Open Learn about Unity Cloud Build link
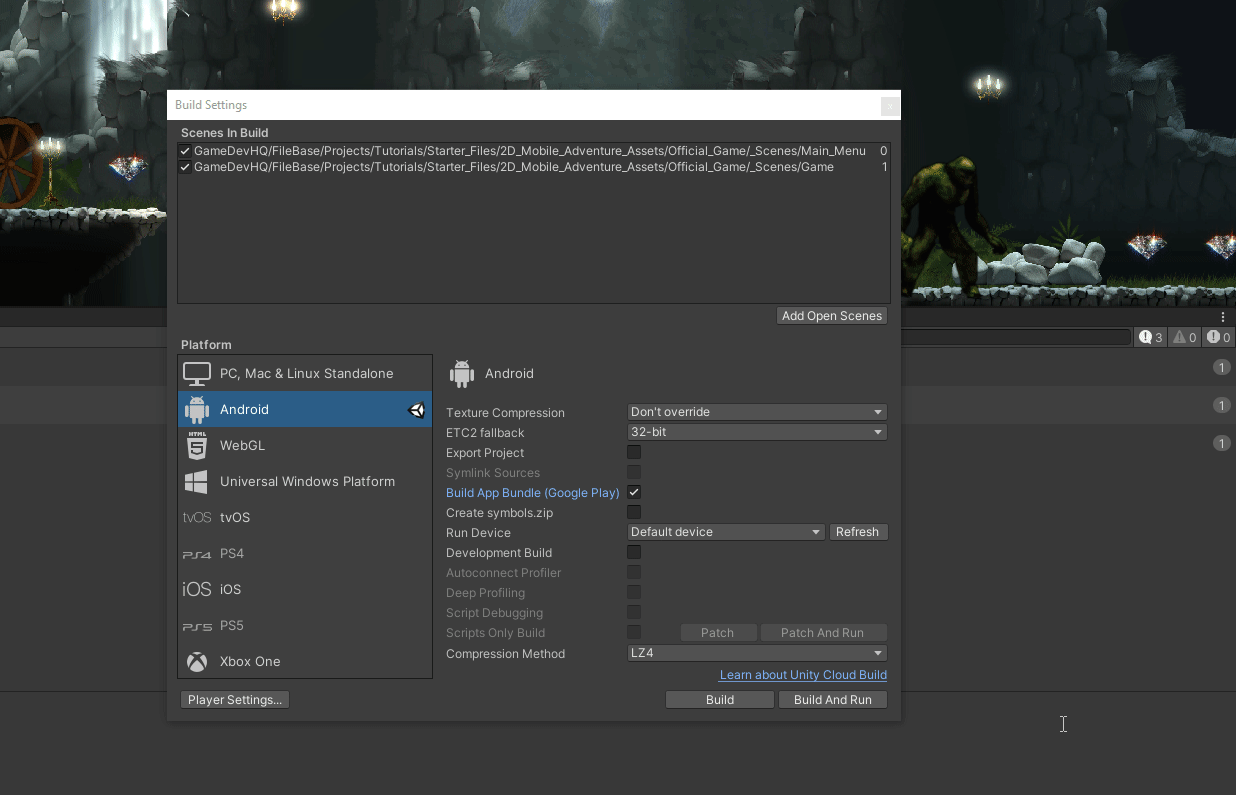1236x795 pixels. (x=803, y=675)
